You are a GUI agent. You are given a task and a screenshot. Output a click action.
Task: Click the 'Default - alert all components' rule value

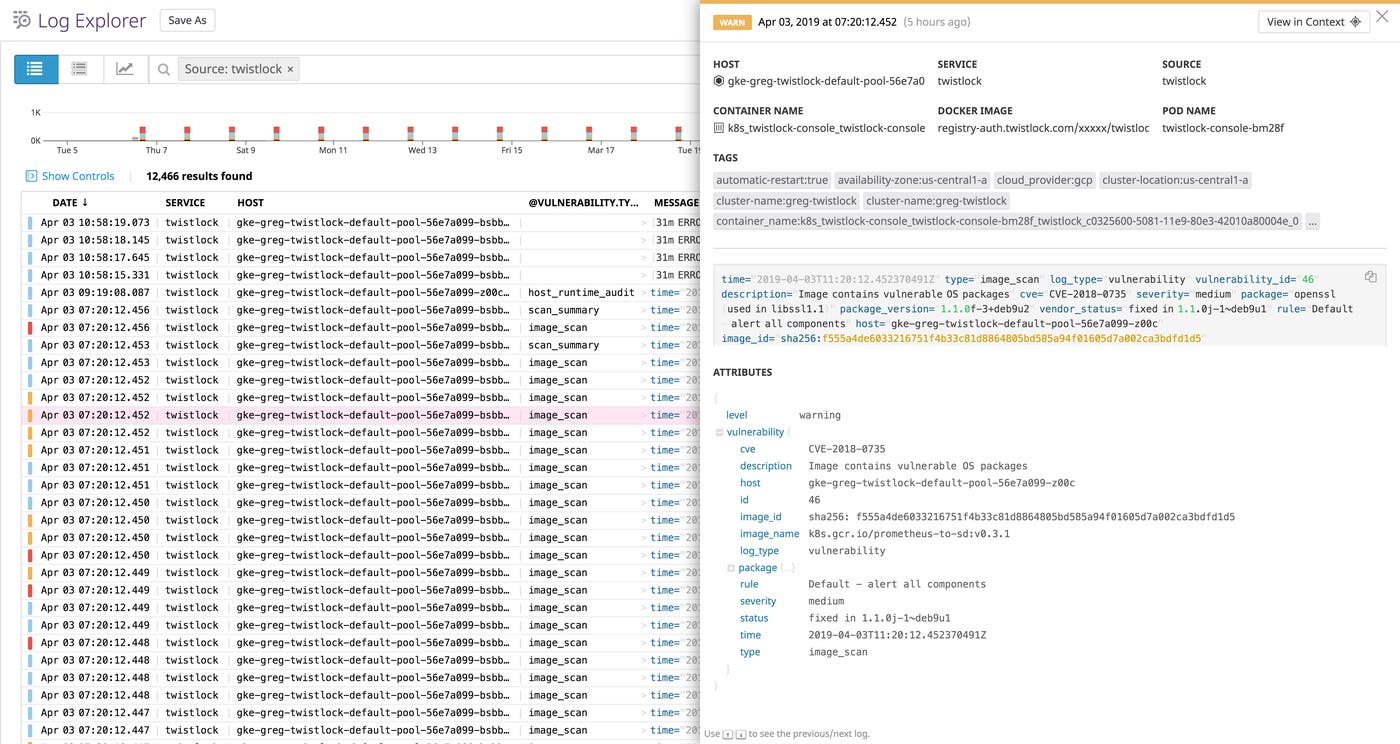pos(897,584)
